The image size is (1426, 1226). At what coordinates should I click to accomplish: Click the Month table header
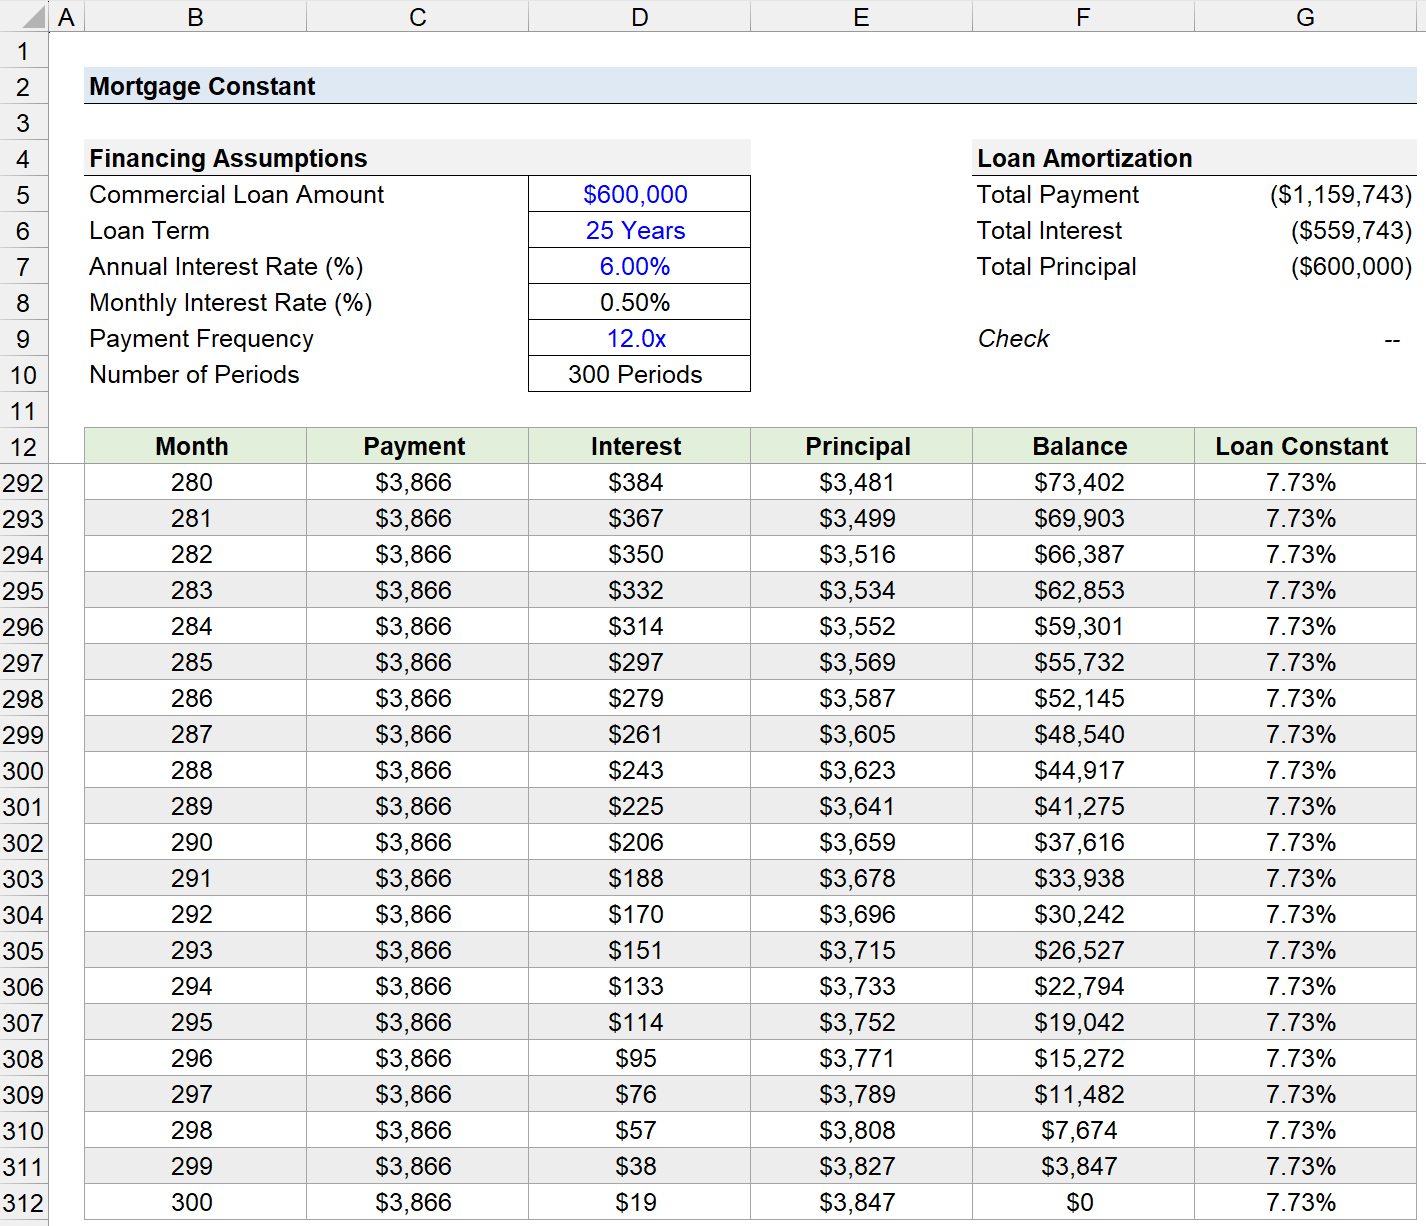click(x=196, y=447)
